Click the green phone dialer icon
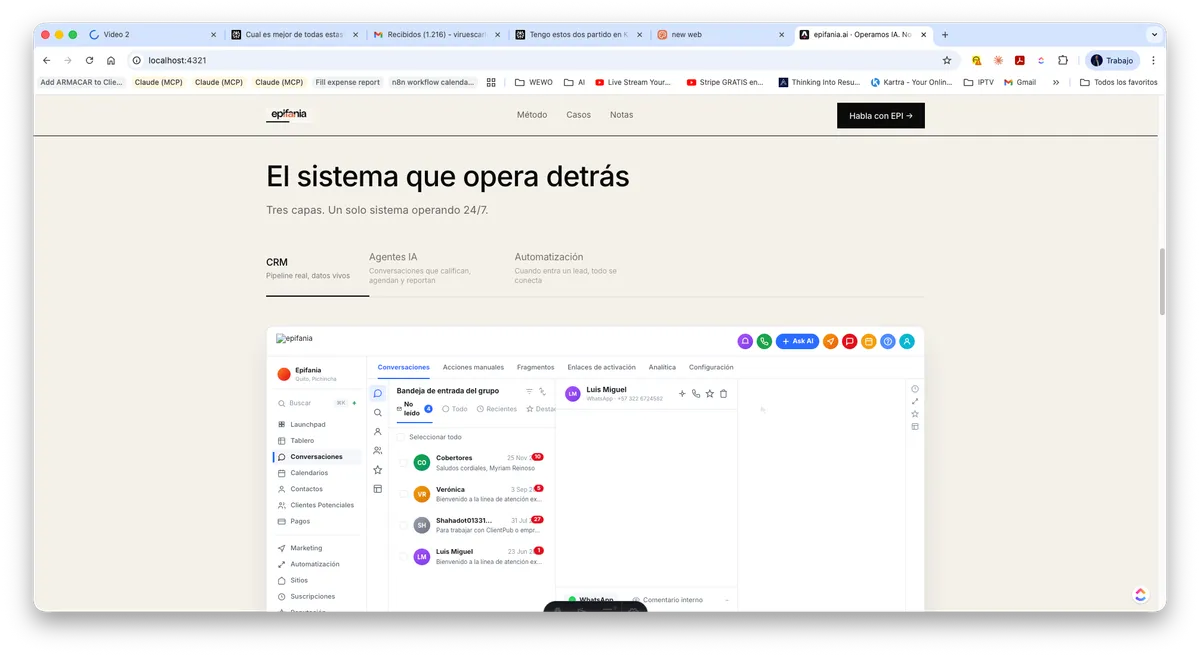This screenshot has width=1200, height=656. click(x=764, y=341)
